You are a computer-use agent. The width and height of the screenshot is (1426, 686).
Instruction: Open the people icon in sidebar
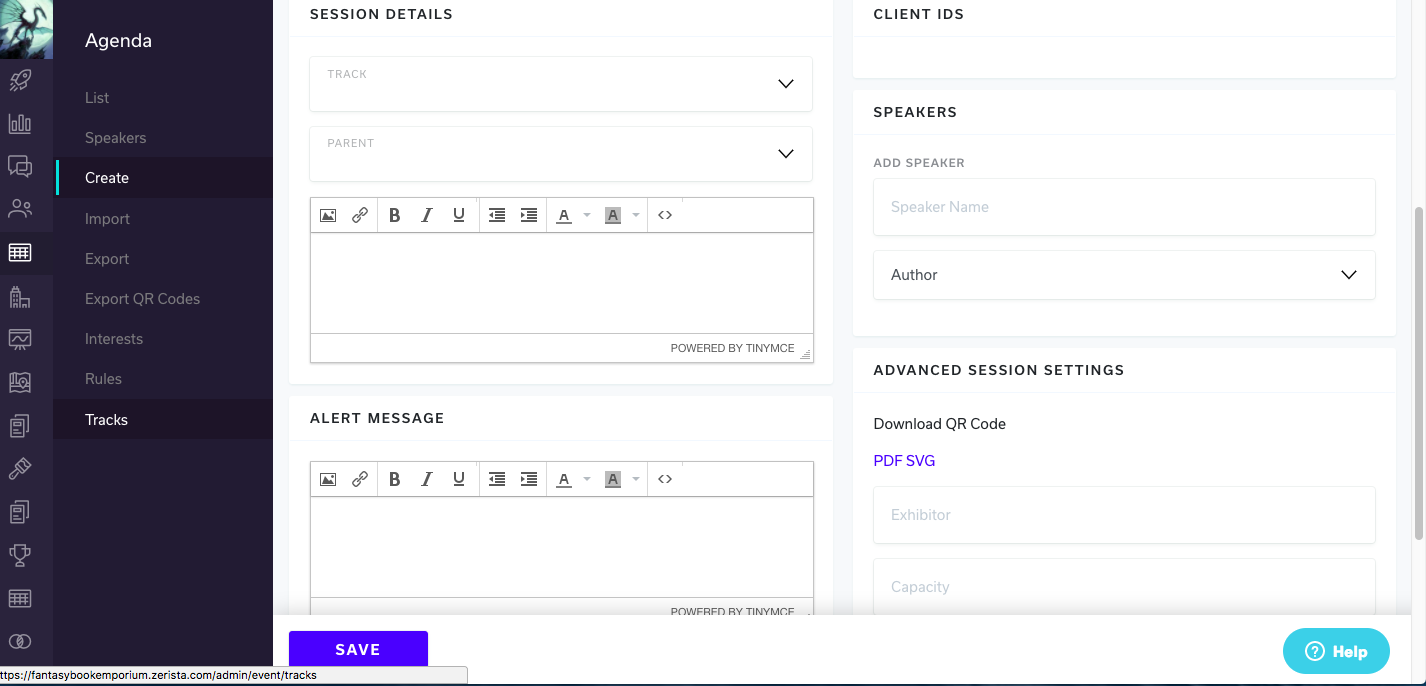(x=20, y=209)
